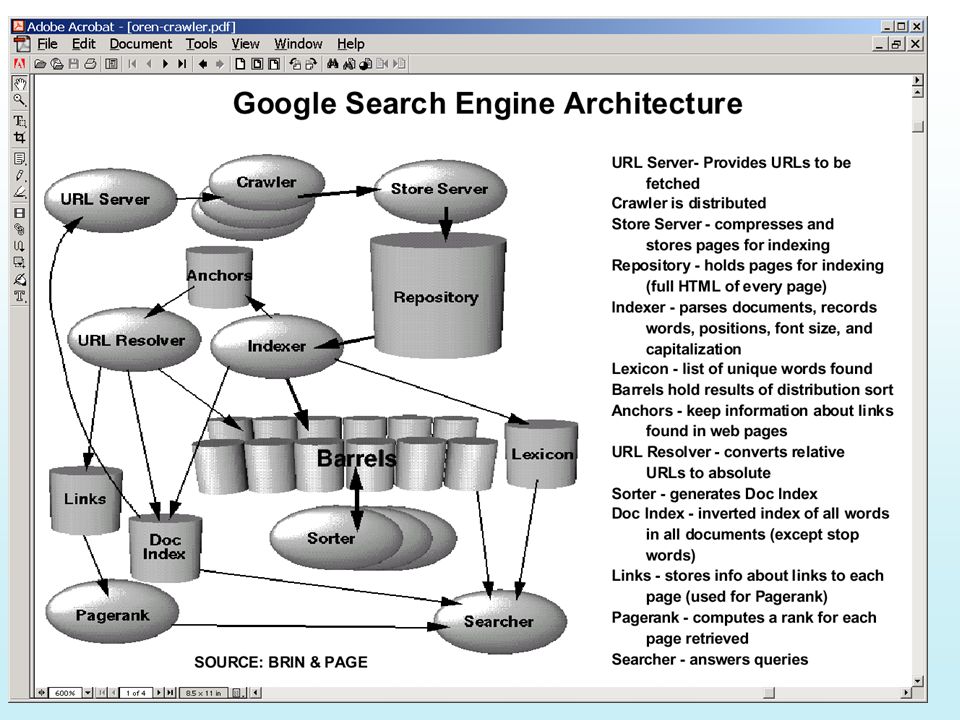Select the Movie tool icon
This screenshot has width=960, height=720.
coord(20,213)
